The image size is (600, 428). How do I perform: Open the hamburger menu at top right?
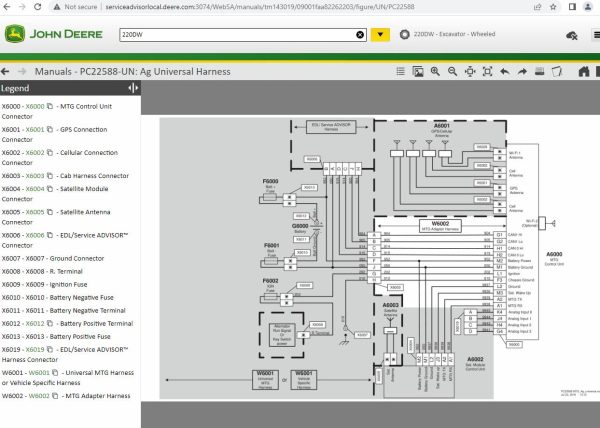[587, 35]
